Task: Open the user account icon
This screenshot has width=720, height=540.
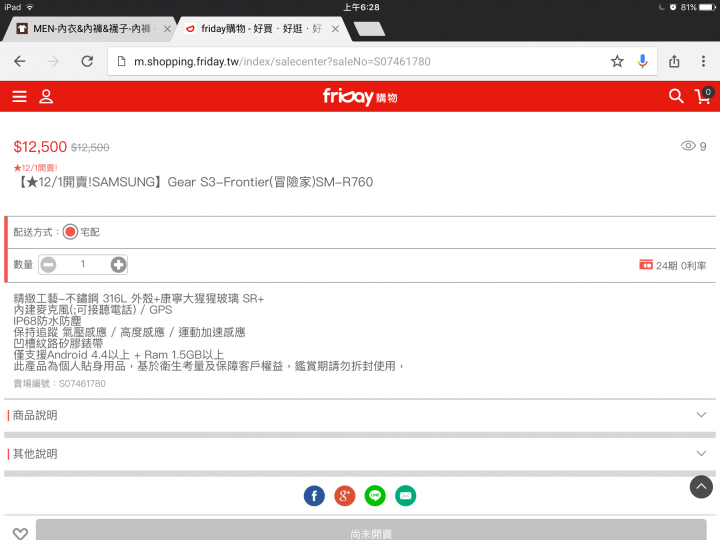Action: 46,96
